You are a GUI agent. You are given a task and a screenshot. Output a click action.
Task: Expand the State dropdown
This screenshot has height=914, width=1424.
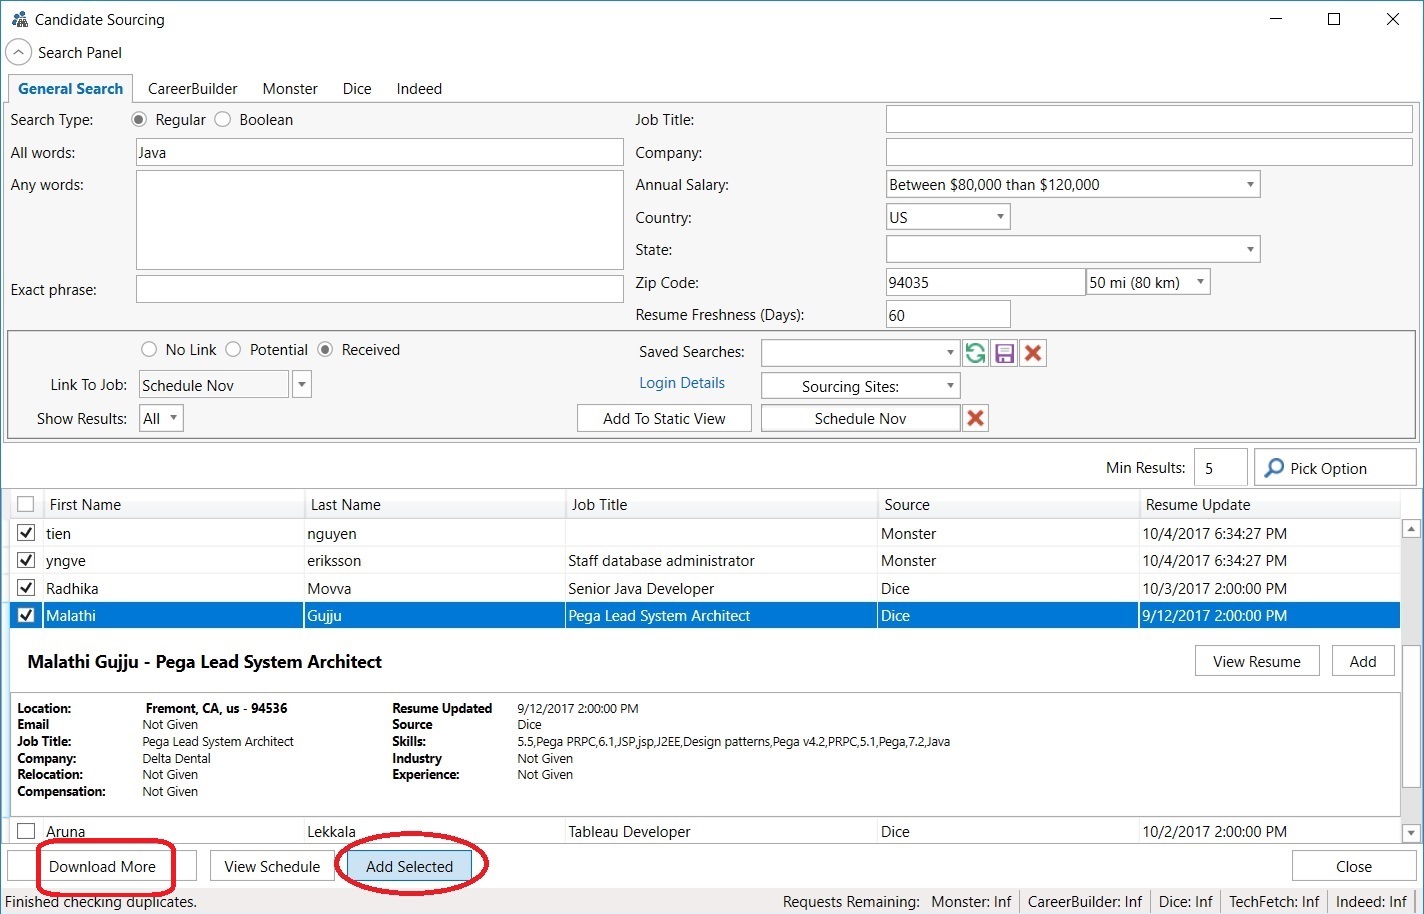point(1250,249)
